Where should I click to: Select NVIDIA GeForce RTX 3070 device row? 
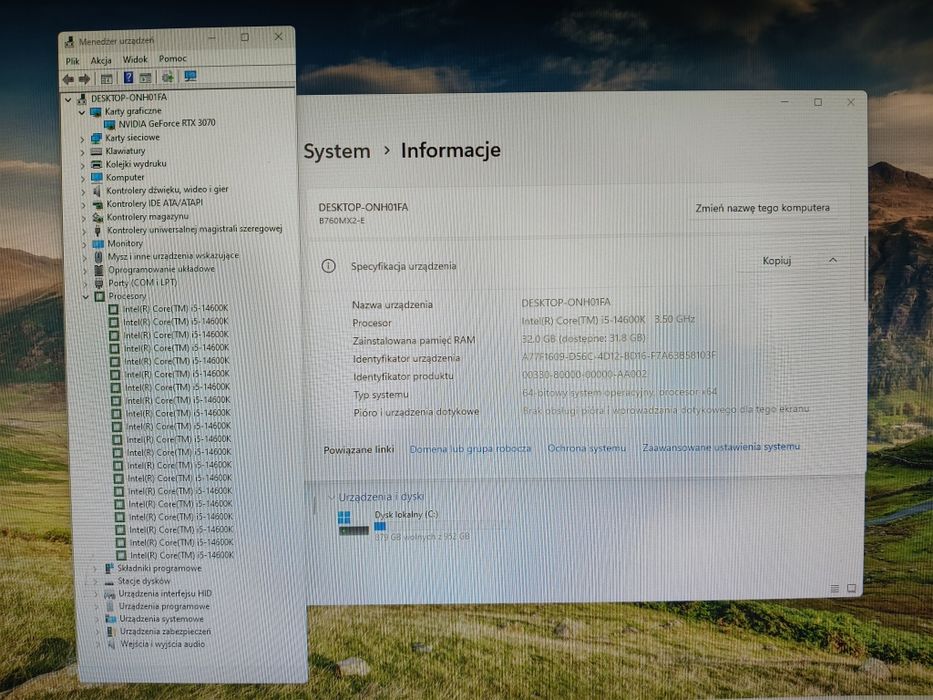pyautogui.click(x=167, y=123)
